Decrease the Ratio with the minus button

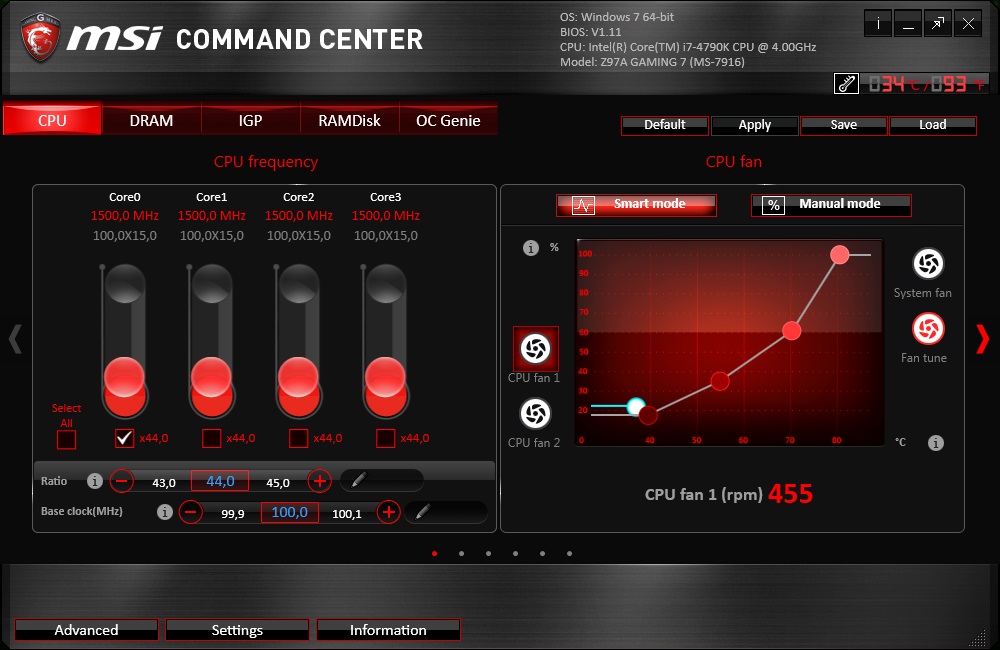(x=121, y=481)
